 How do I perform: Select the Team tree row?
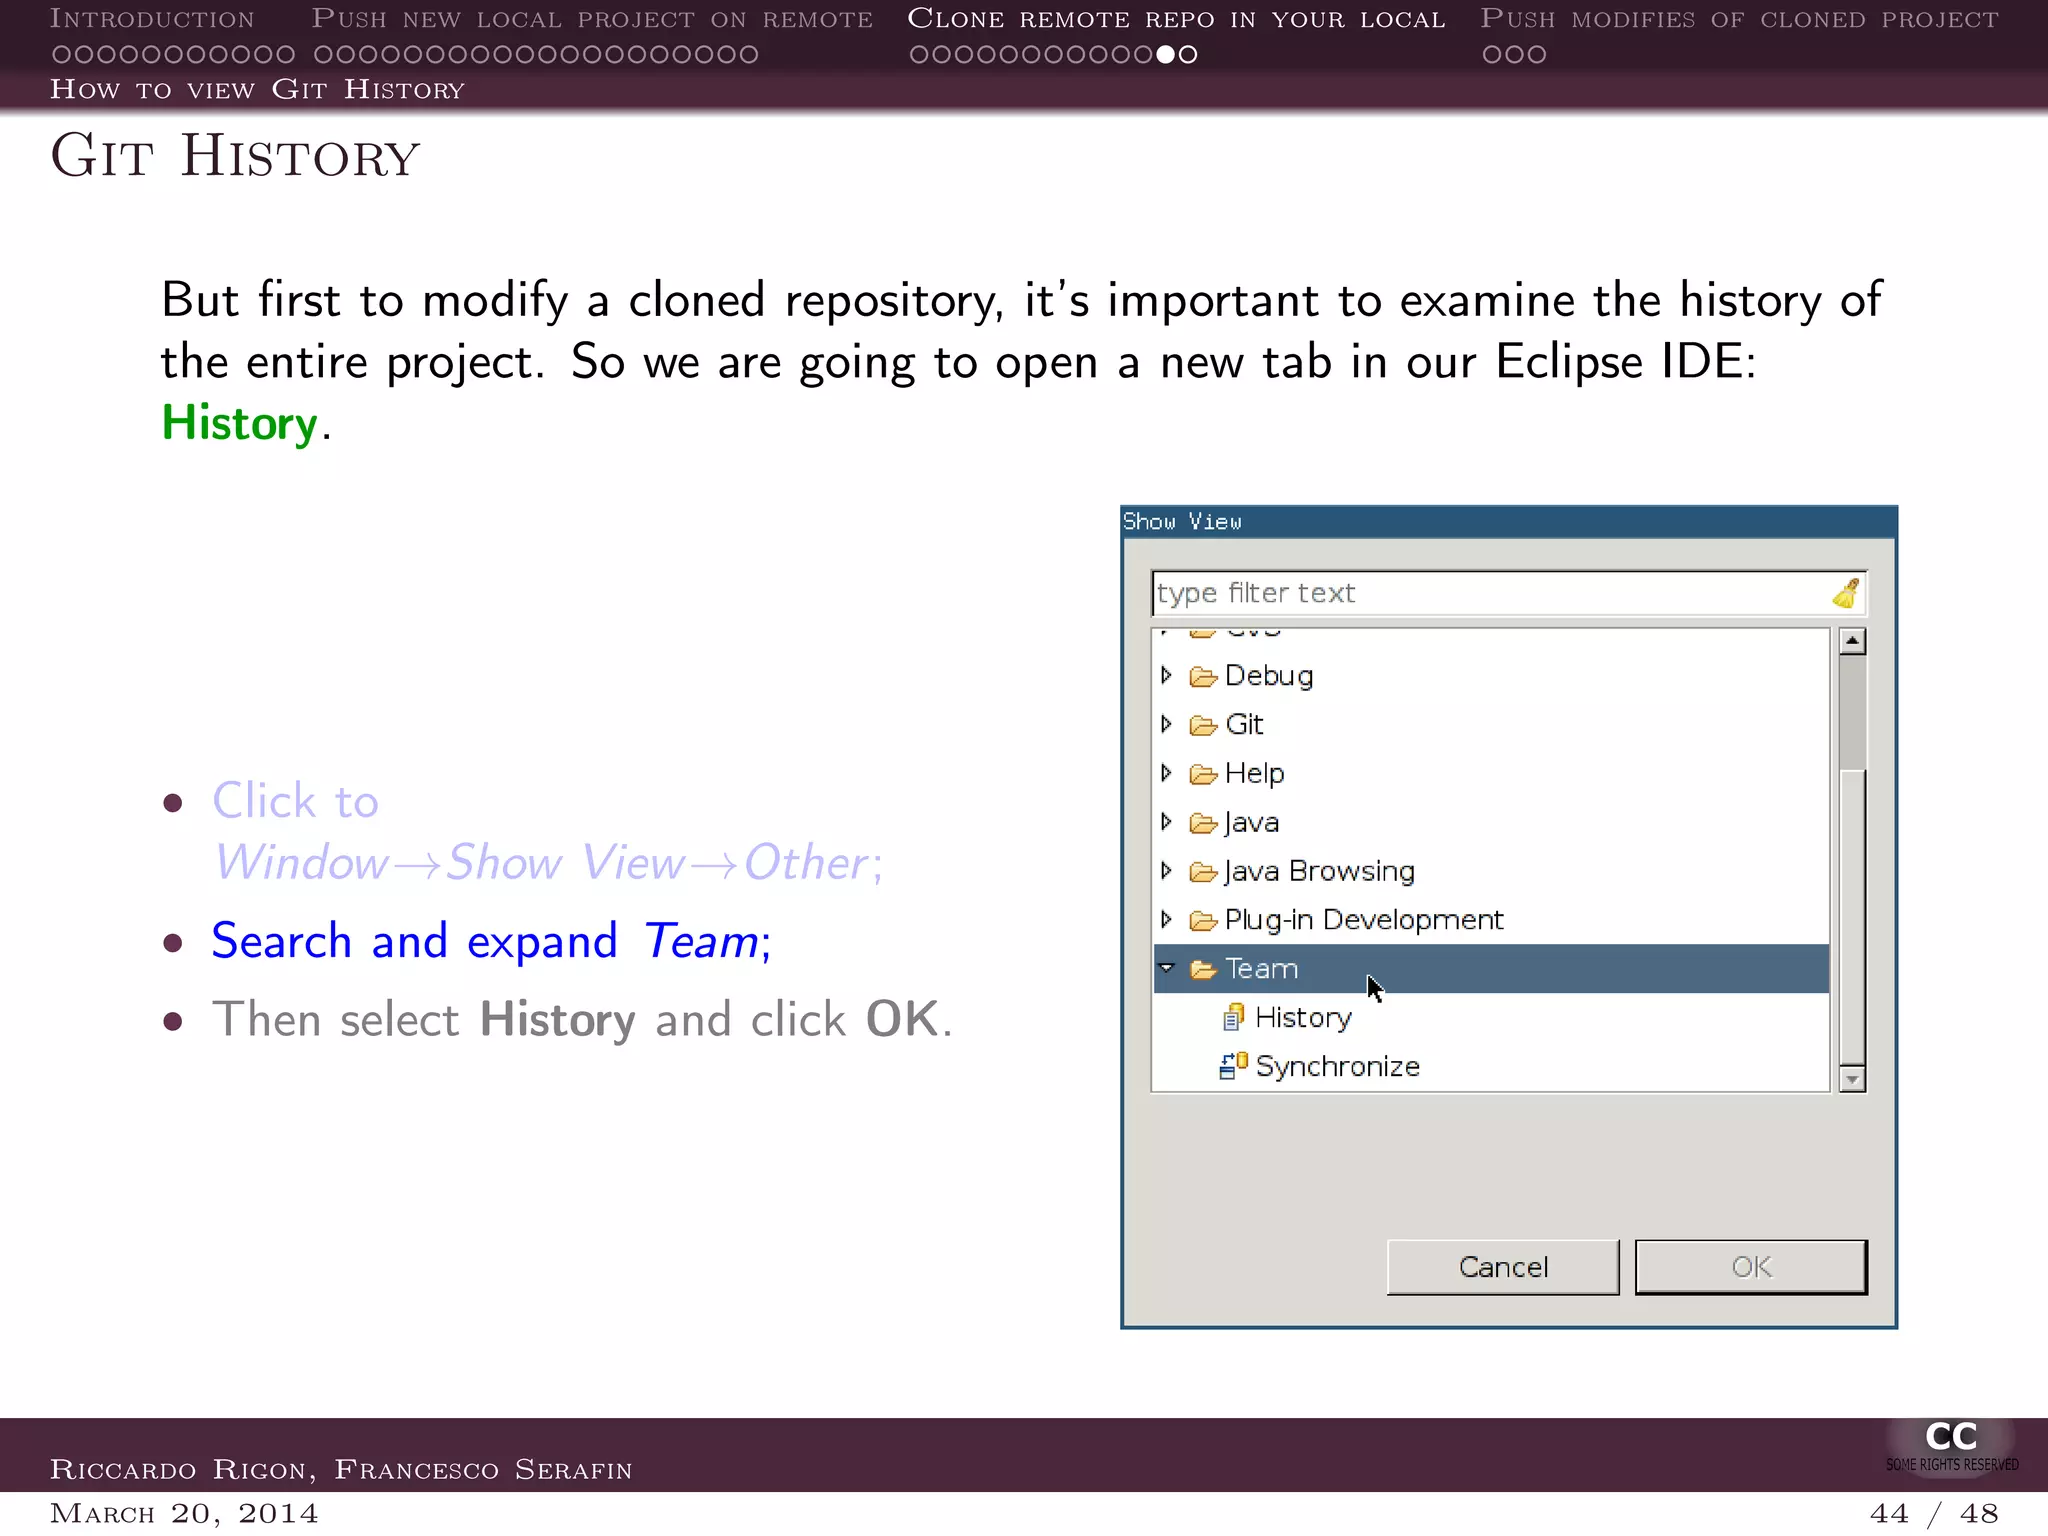click(x=1491, y=968)
